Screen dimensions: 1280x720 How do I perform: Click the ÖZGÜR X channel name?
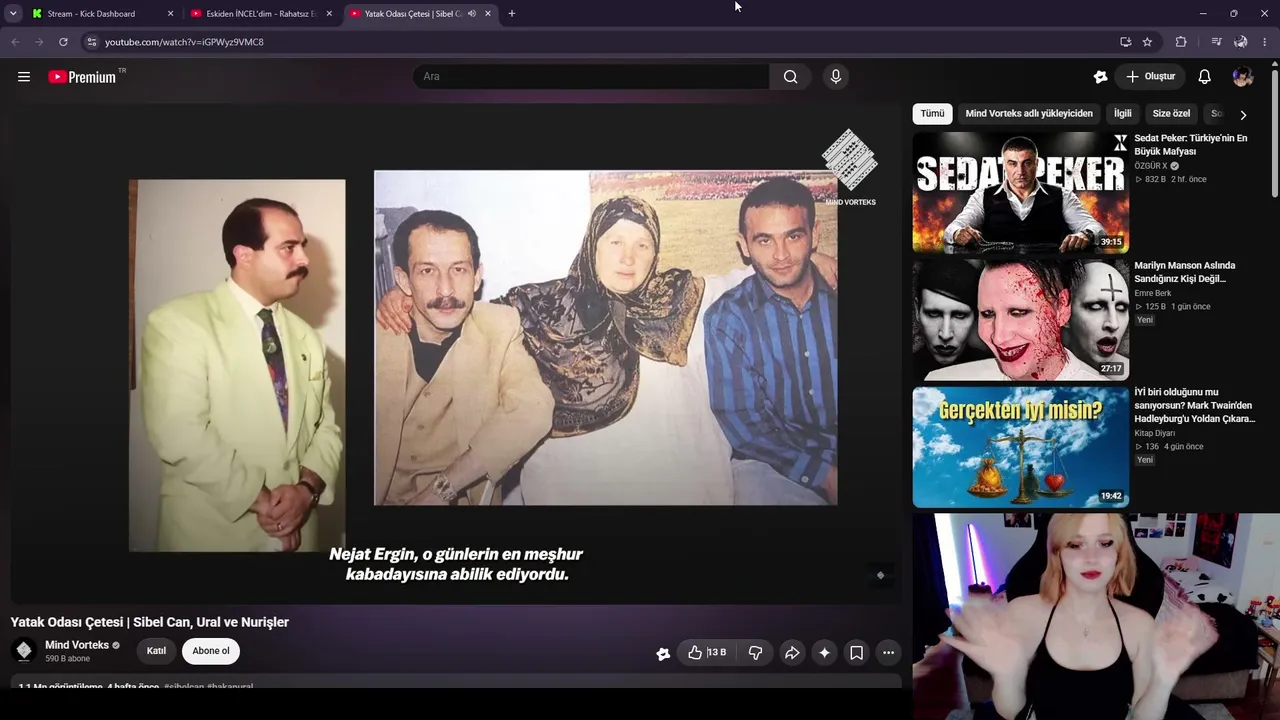pos(1151,166)
